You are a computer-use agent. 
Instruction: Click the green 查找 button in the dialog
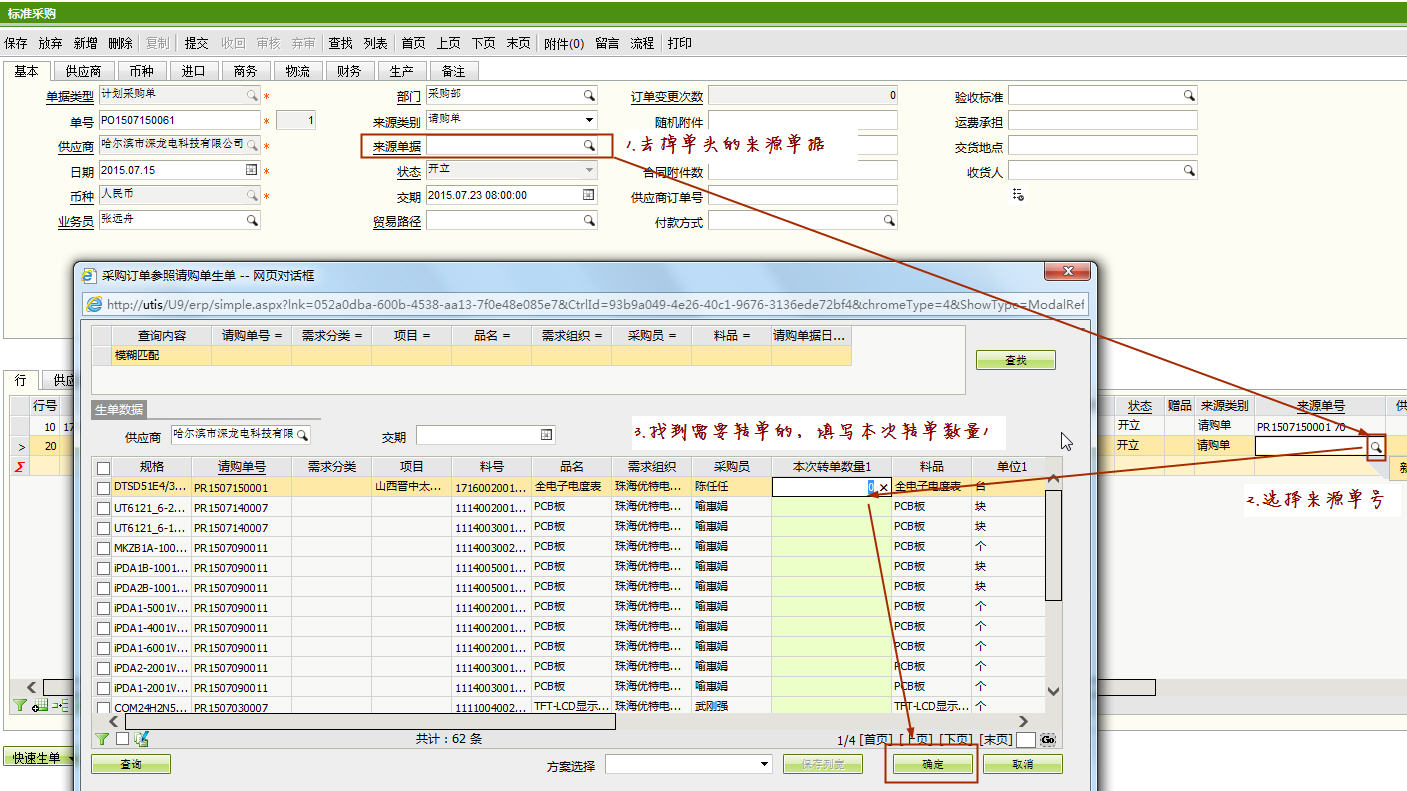click(1015, 360)
